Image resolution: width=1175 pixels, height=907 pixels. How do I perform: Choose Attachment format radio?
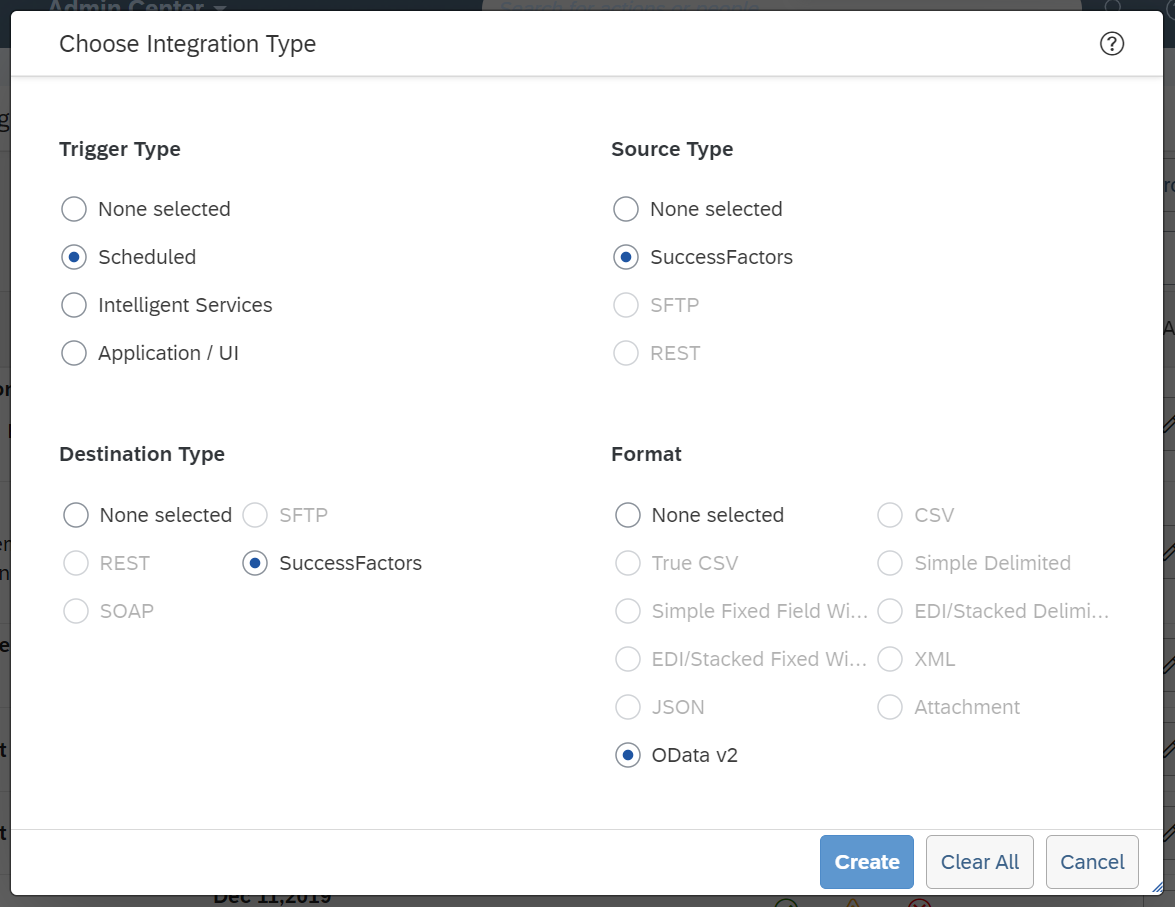click(x=889, y=707)
